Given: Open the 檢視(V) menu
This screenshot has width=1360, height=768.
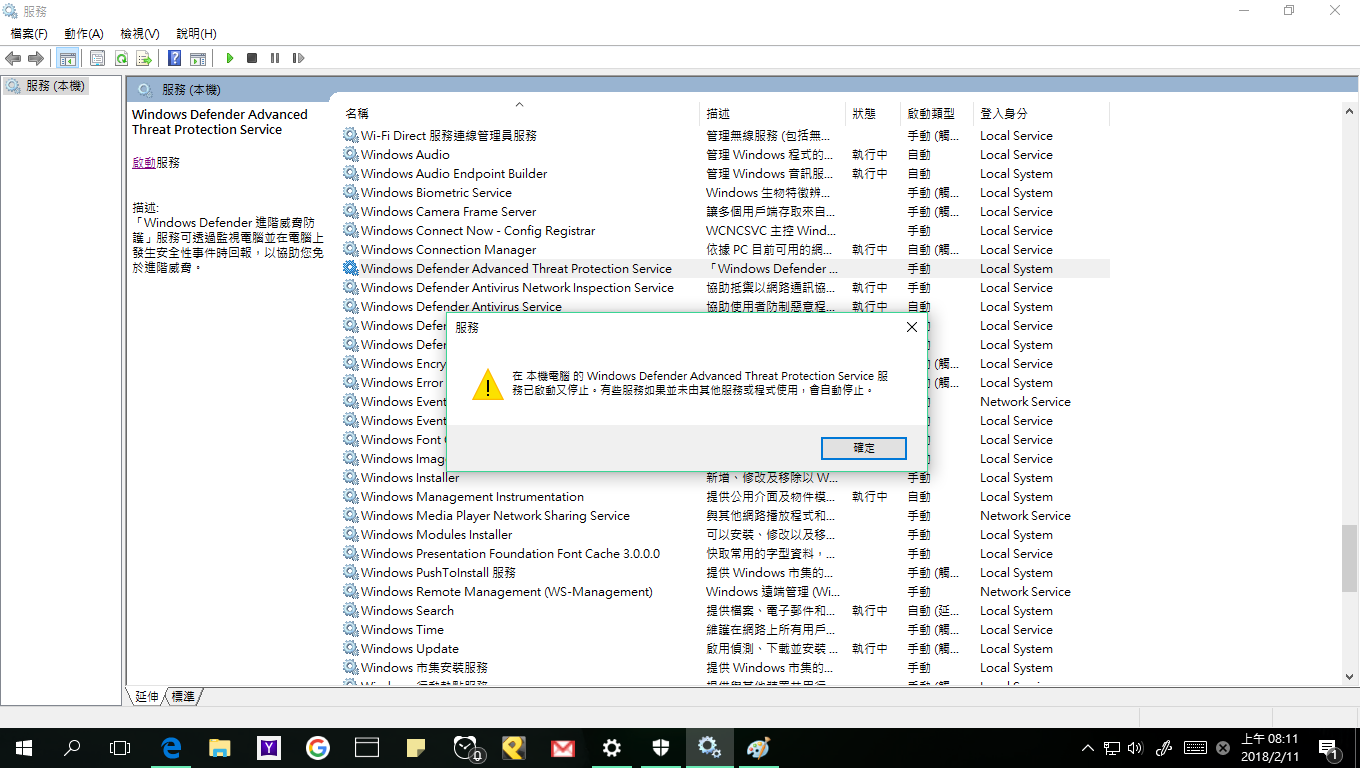Looking at the screenshot, I should [140, 34].
